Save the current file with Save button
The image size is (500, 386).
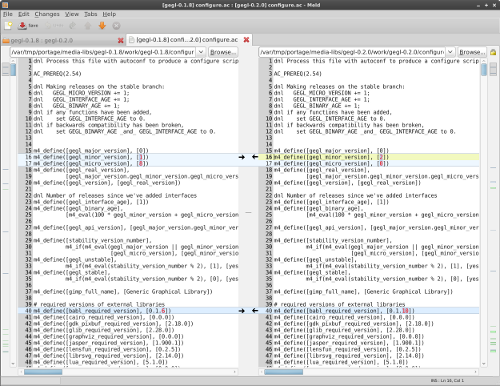click(28, 26)
